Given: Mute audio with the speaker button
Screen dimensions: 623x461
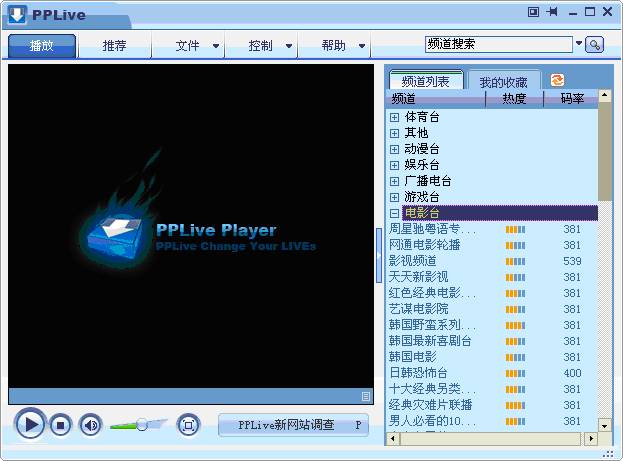Looking at the screenshot, I should (91, 425).
